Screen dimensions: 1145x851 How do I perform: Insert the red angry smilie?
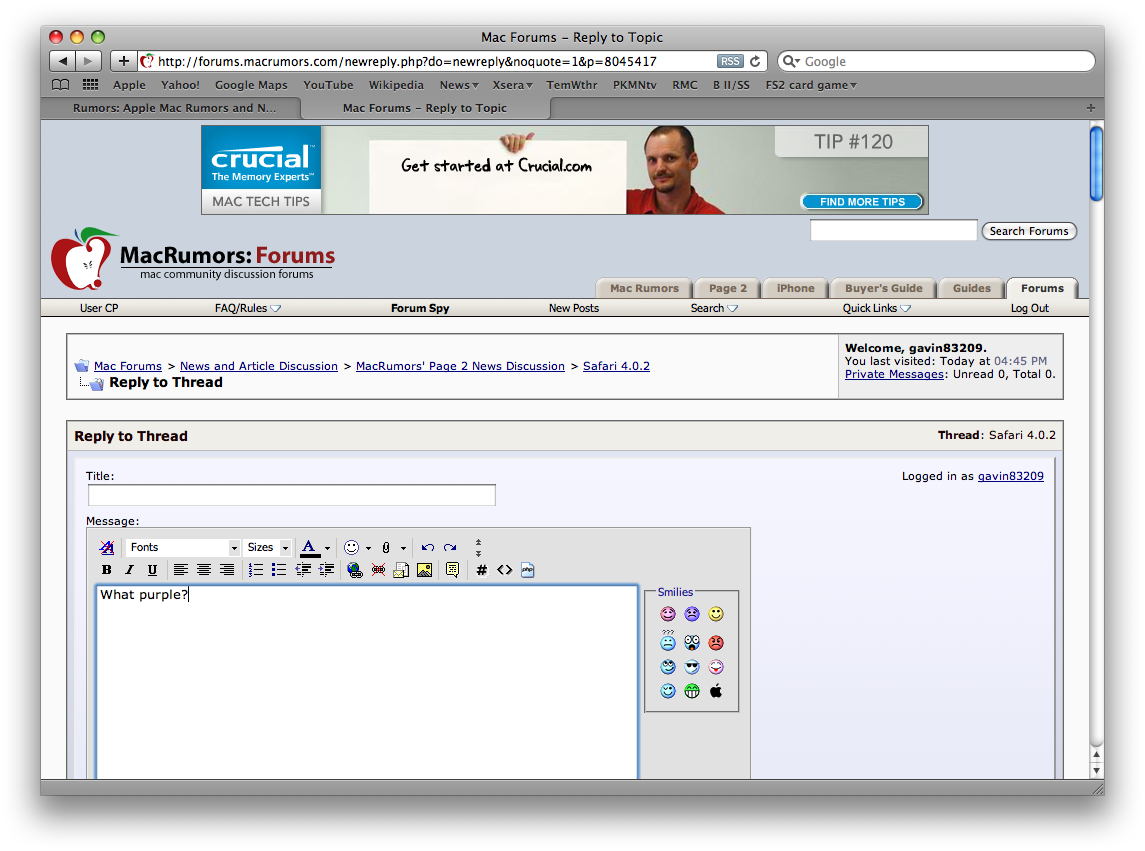716,643
